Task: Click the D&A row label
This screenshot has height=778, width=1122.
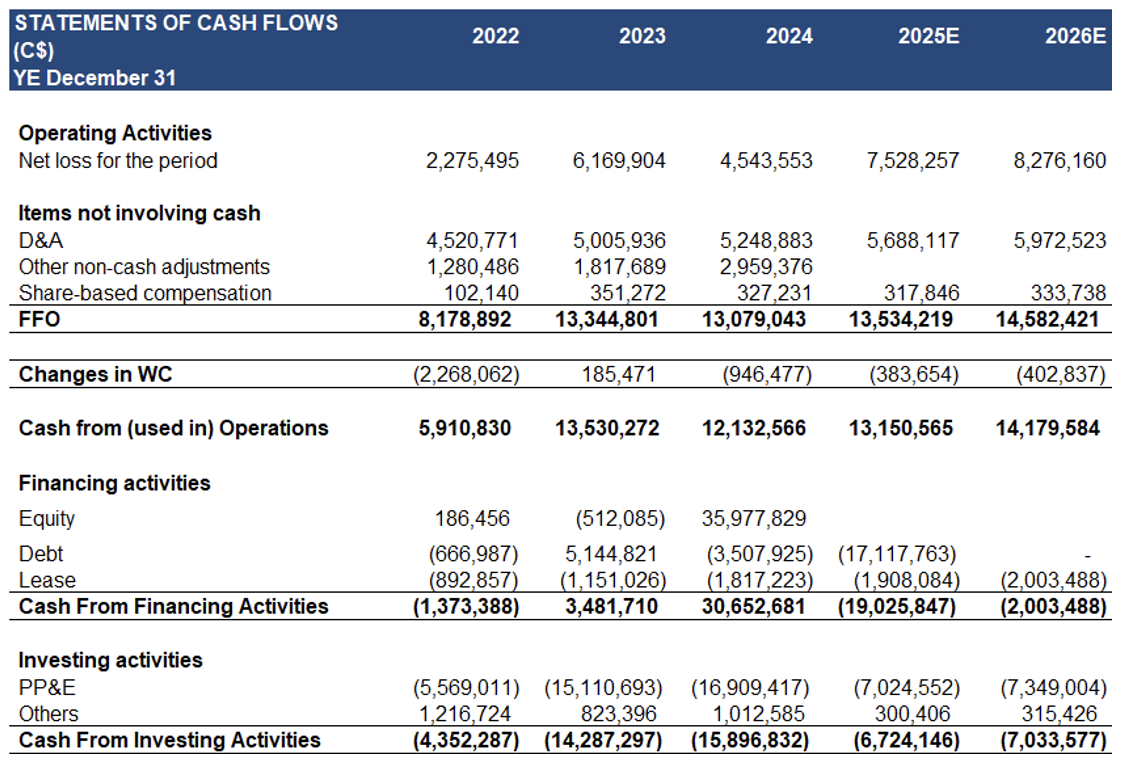Action: 41,240
